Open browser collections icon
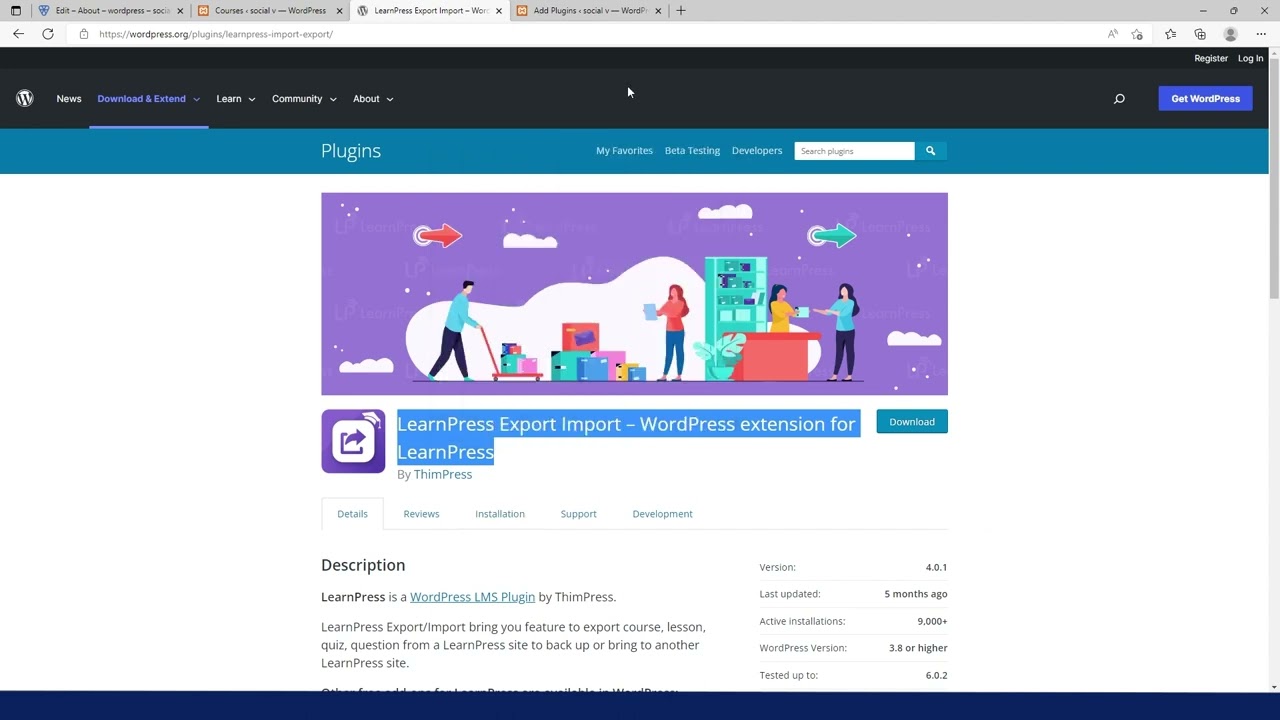This screenshot has width=1280, height=720. [x=1200, y=34]
